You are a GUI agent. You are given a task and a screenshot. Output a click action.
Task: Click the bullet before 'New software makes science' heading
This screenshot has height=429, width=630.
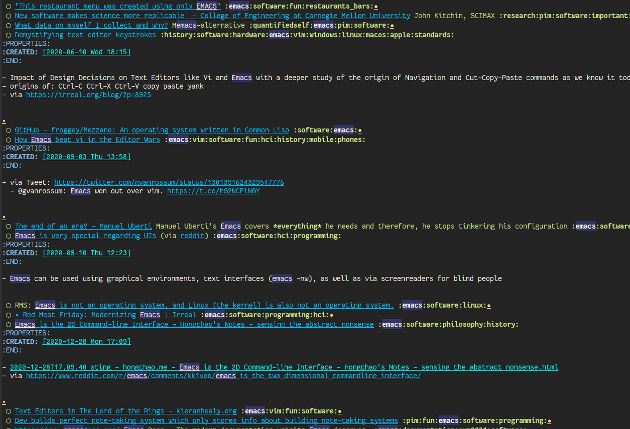8,16
